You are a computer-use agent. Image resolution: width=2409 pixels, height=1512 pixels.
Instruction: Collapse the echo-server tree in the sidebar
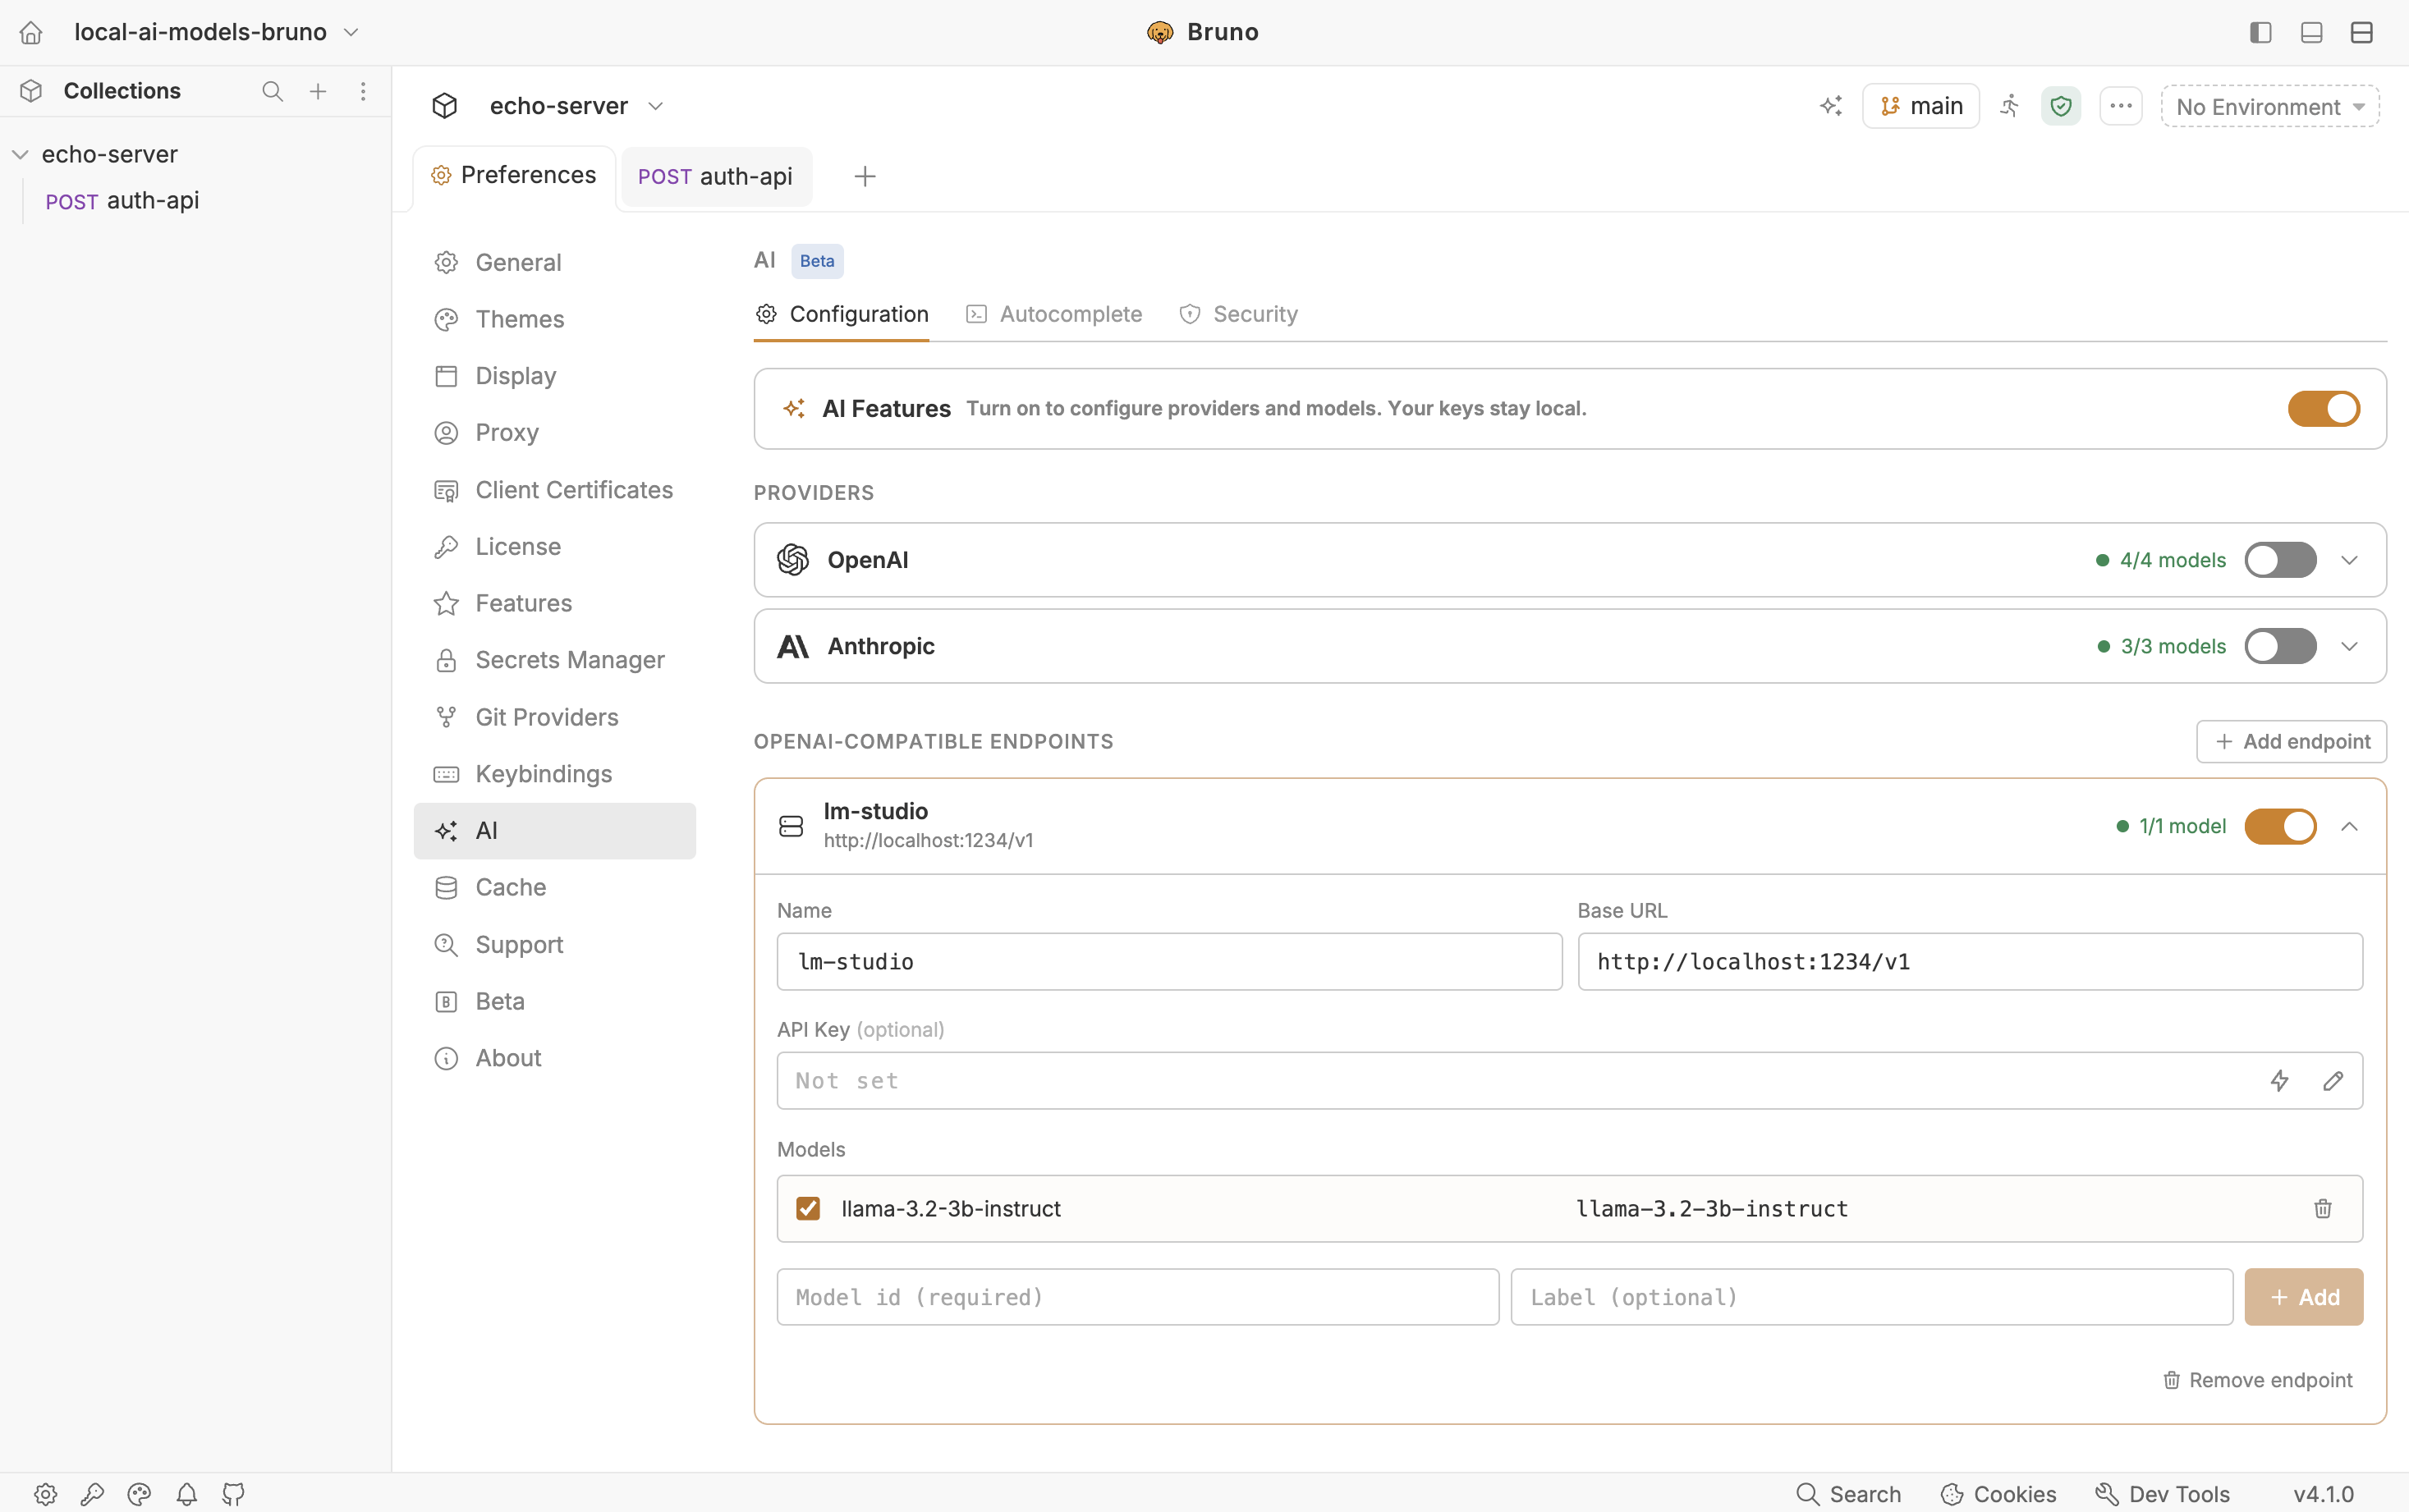[20, 154]
